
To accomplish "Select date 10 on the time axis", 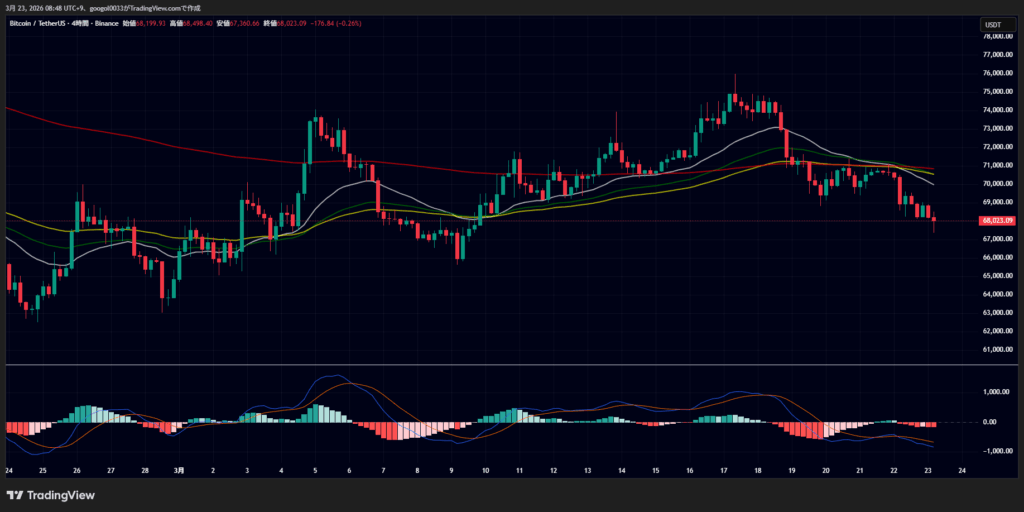I will 485,470.
